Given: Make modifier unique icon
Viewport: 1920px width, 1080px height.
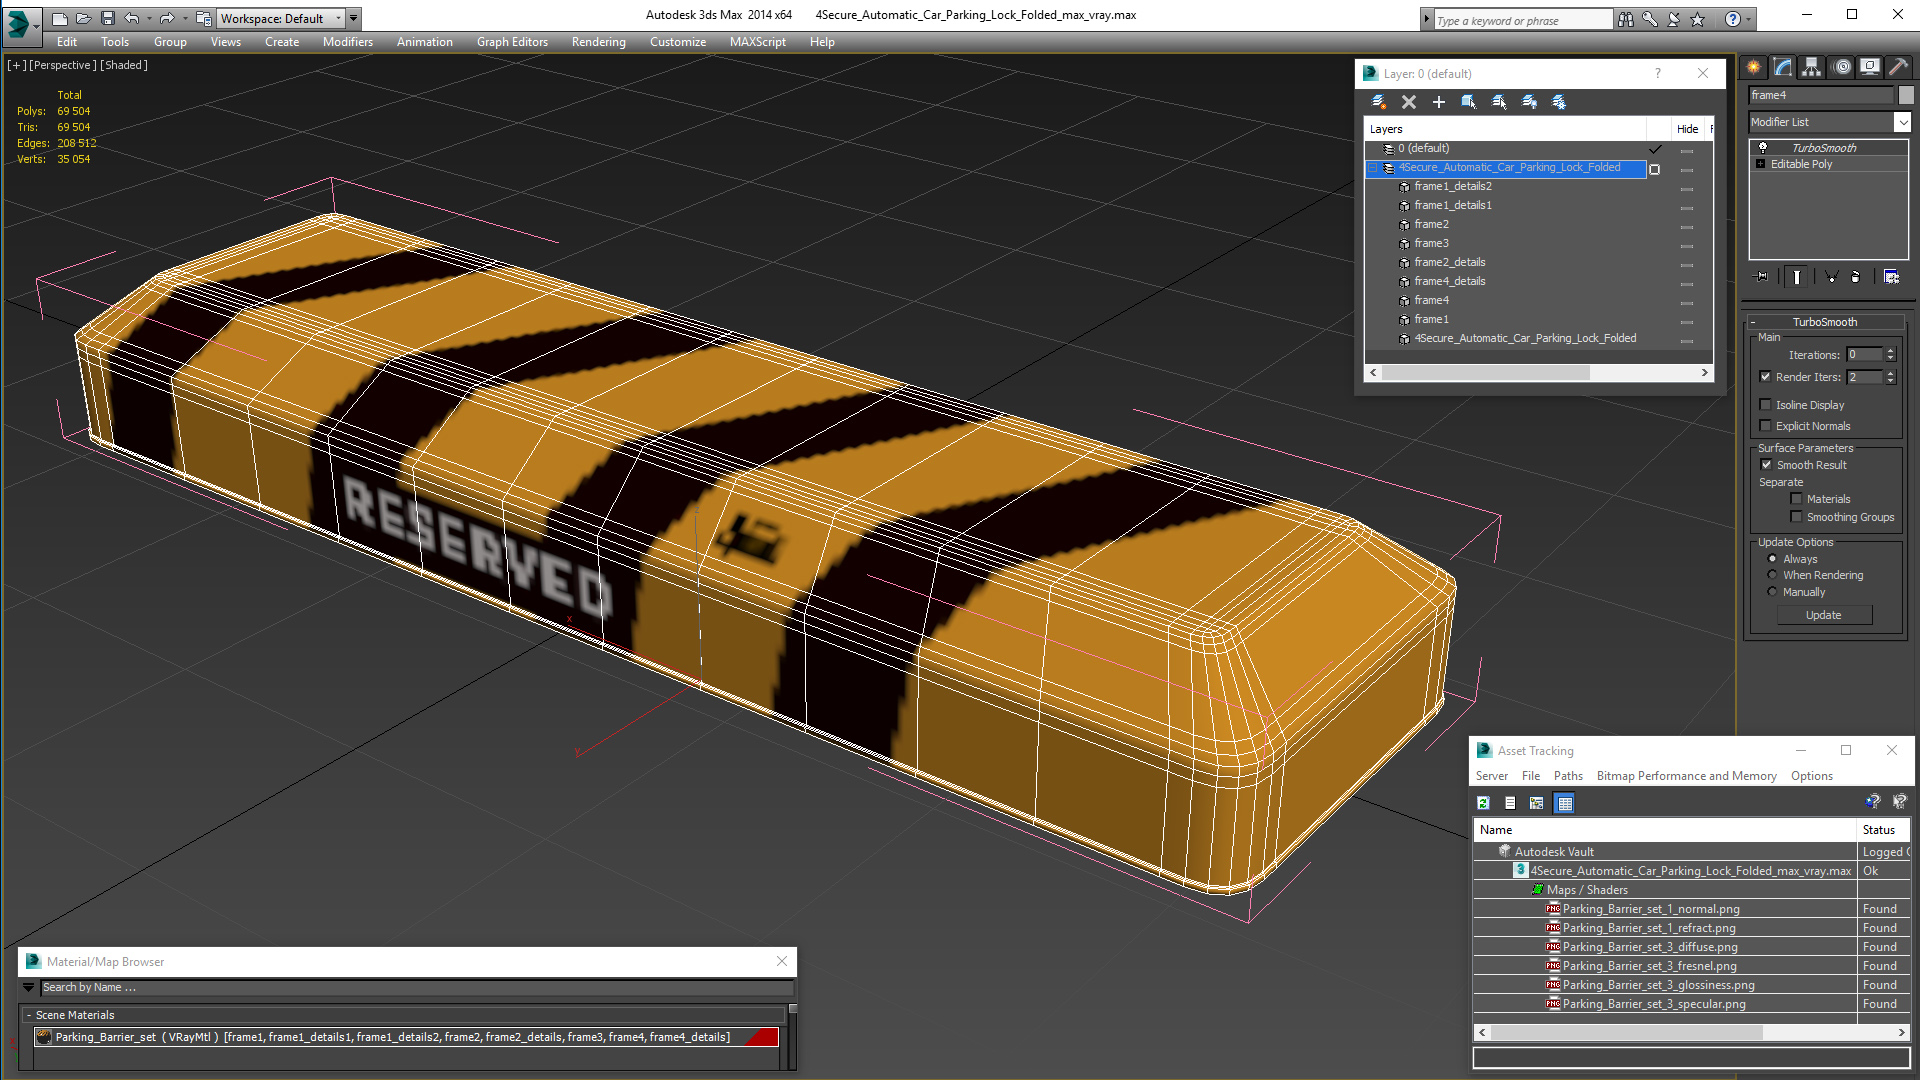Looking at the screenshot, I should tap(1831, 277).
